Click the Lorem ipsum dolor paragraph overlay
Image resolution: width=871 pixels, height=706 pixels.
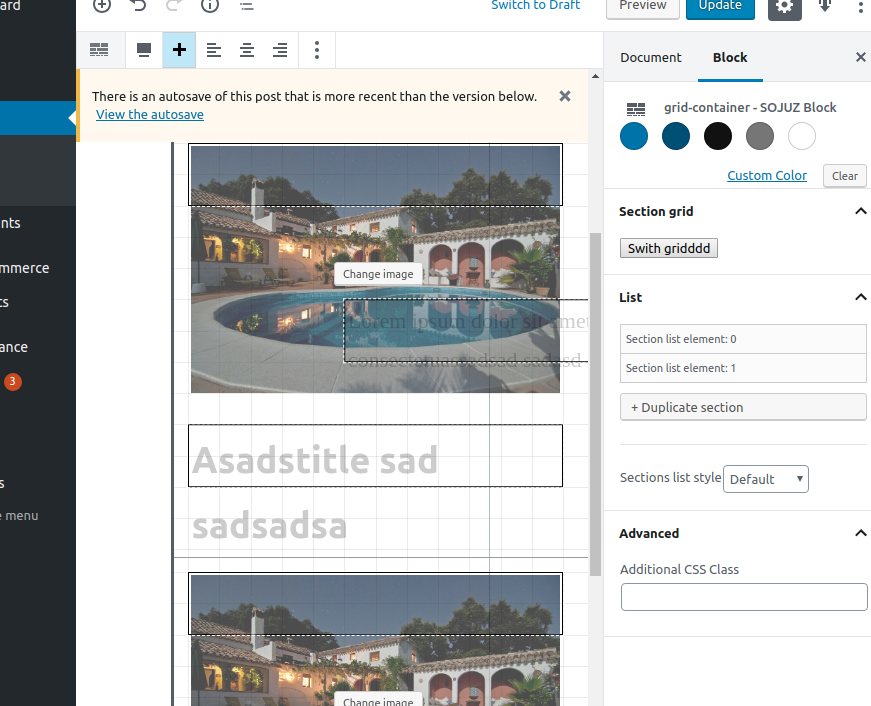[x=465, y=331]
